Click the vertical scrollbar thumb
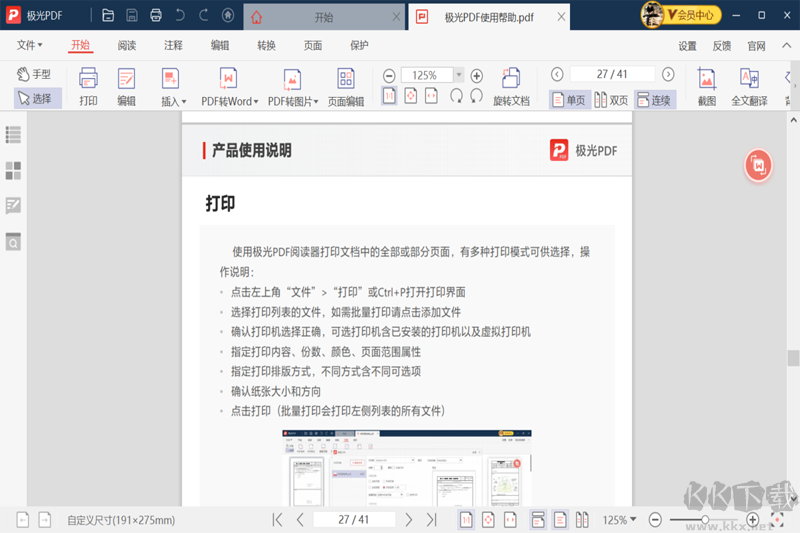The height and width of the screenshot is (533, 800). click(793, 358)
